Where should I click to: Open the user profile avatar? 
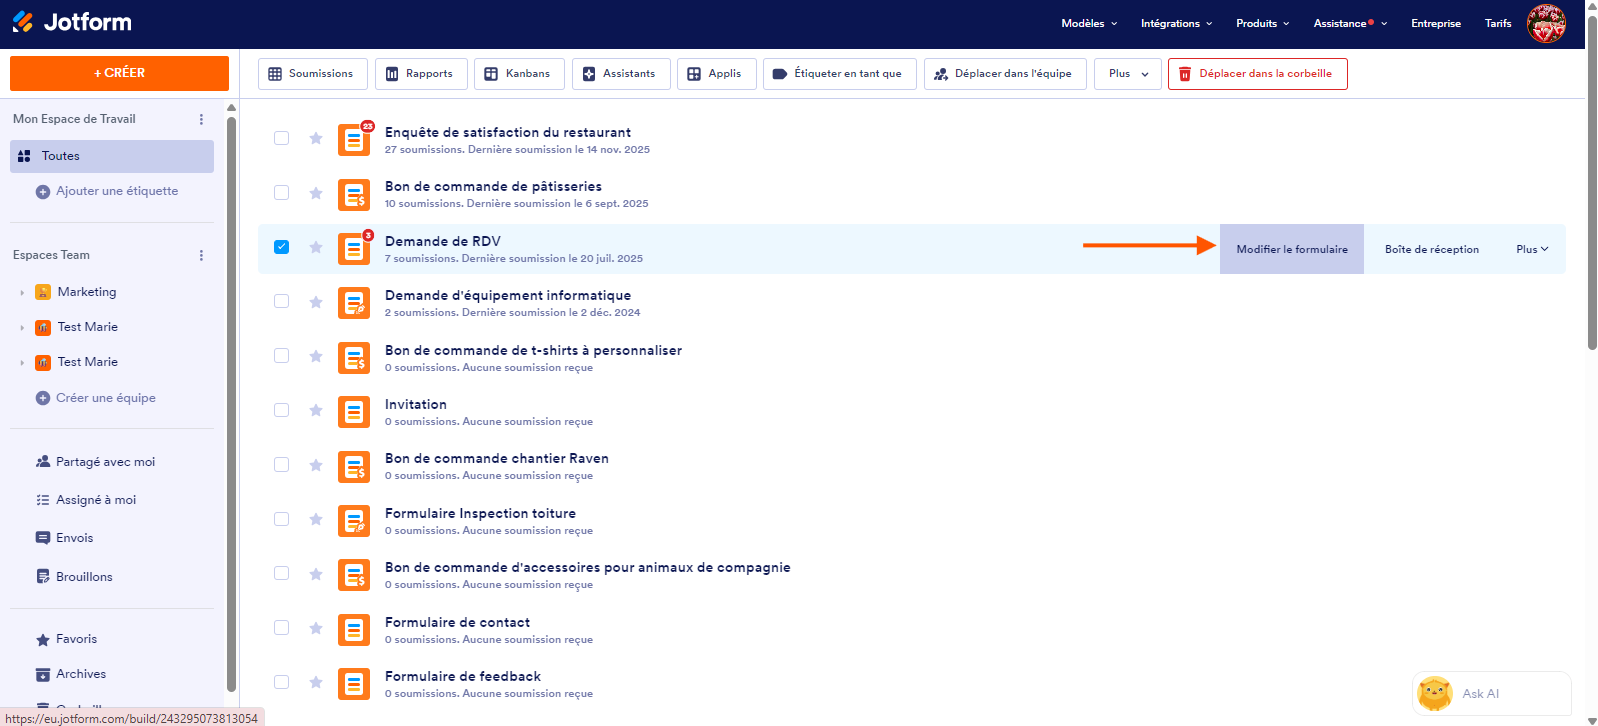pos(1546,23)
